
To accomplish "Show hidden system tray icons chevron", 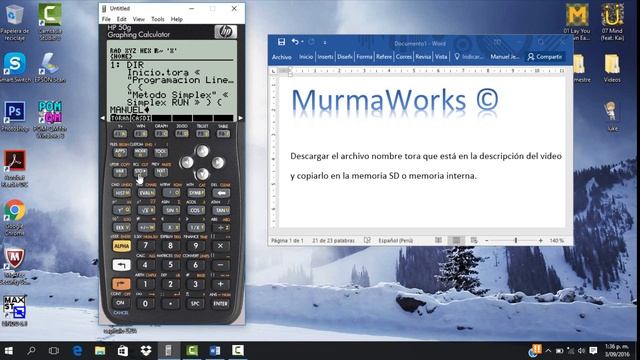I will point(548,351).
